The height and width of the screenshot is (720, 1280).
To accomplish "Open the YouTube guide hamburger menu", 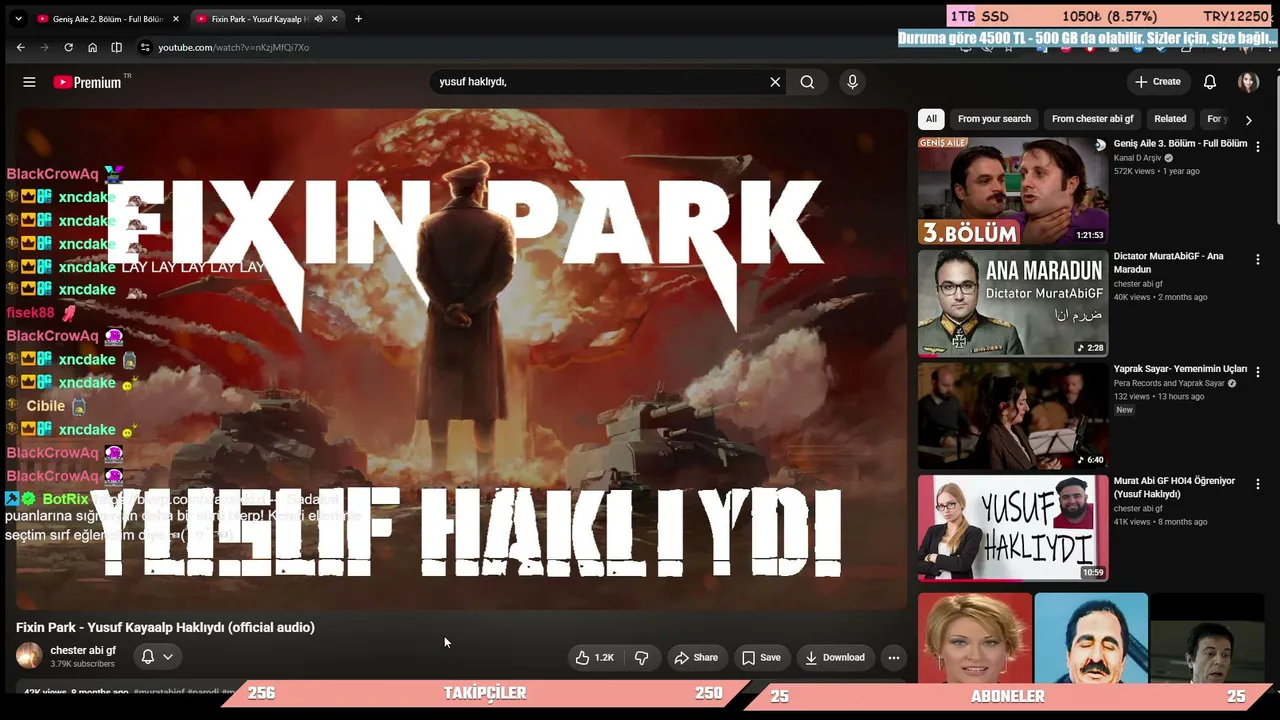I will [29, 82].
